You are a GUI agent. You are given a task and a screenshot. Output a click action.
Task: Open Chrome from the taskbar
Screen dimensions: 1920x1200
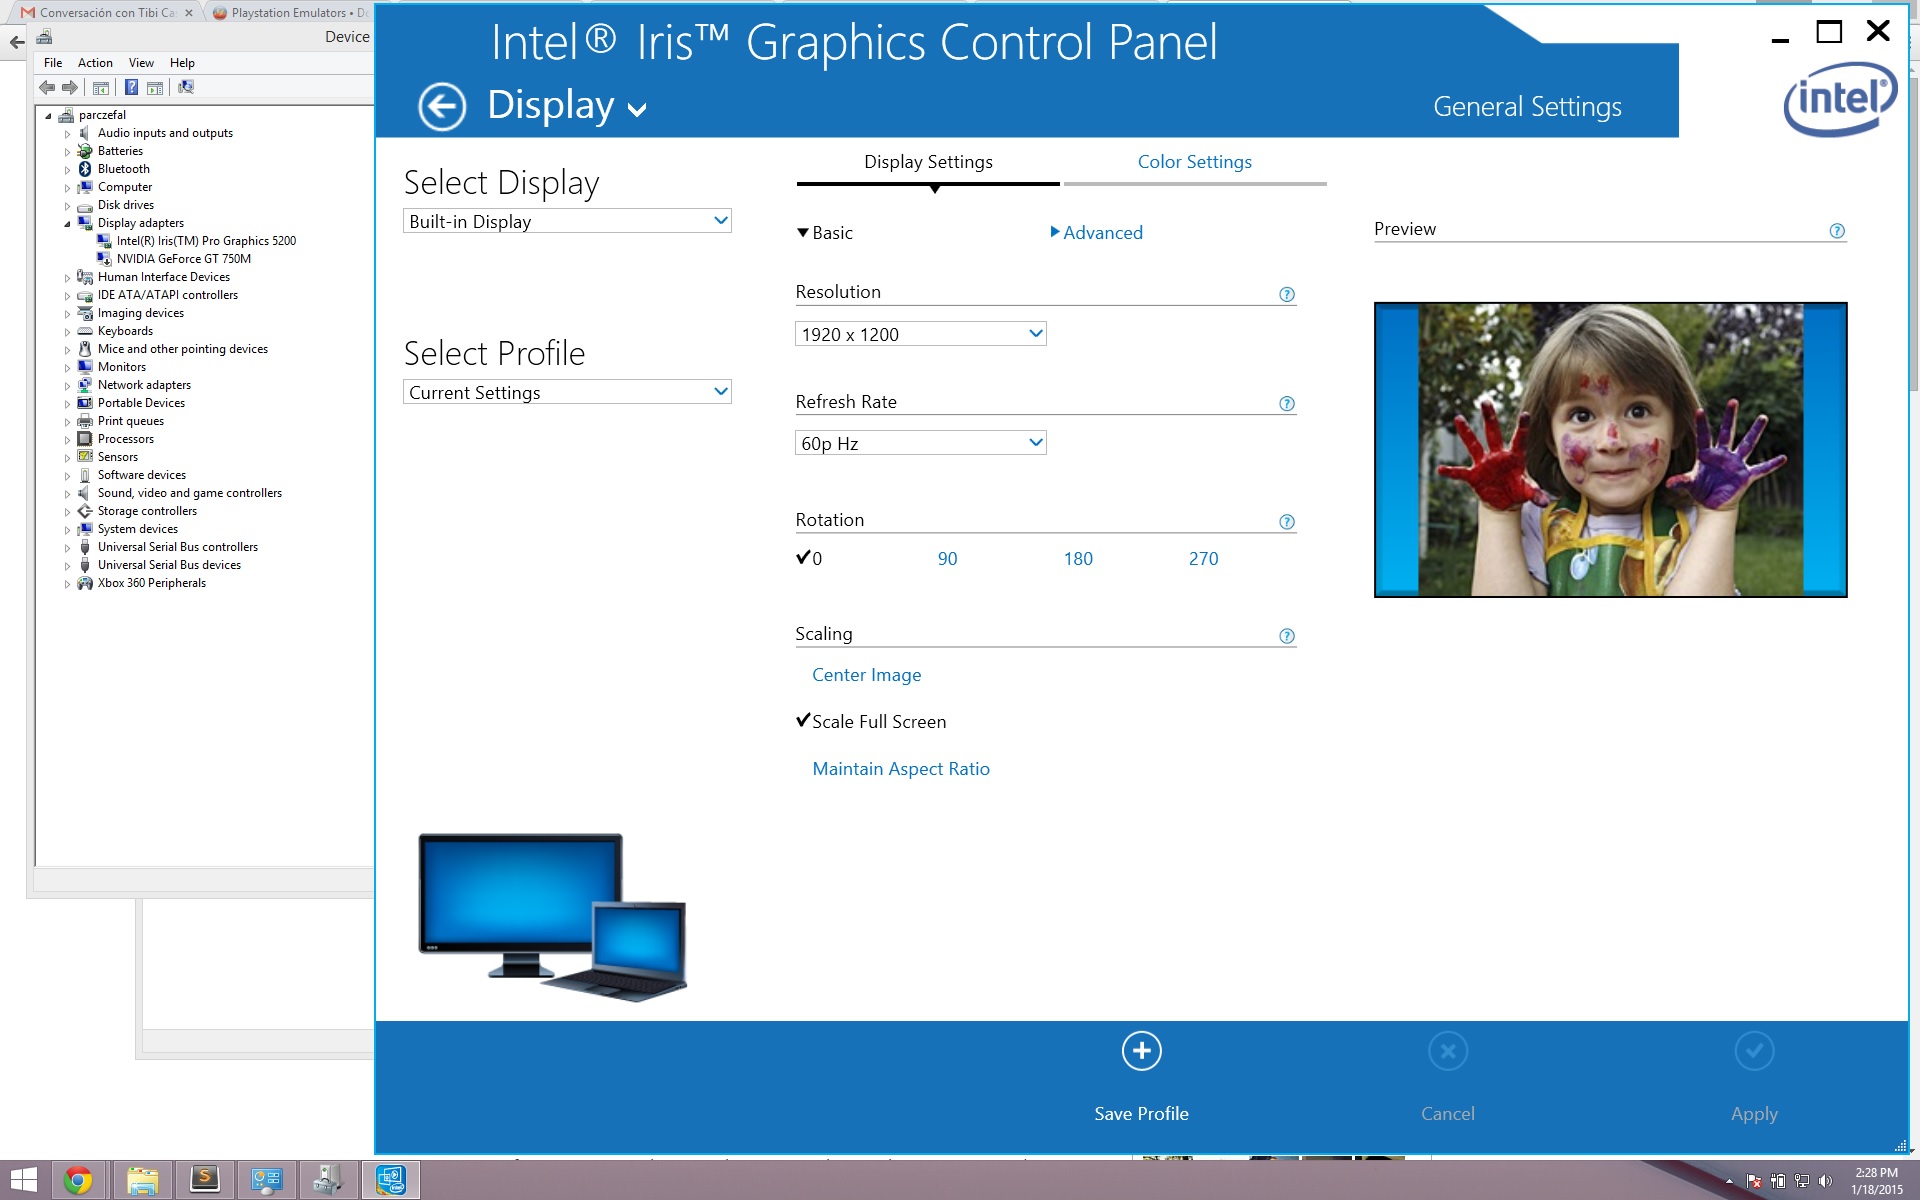pos(77,1180)
